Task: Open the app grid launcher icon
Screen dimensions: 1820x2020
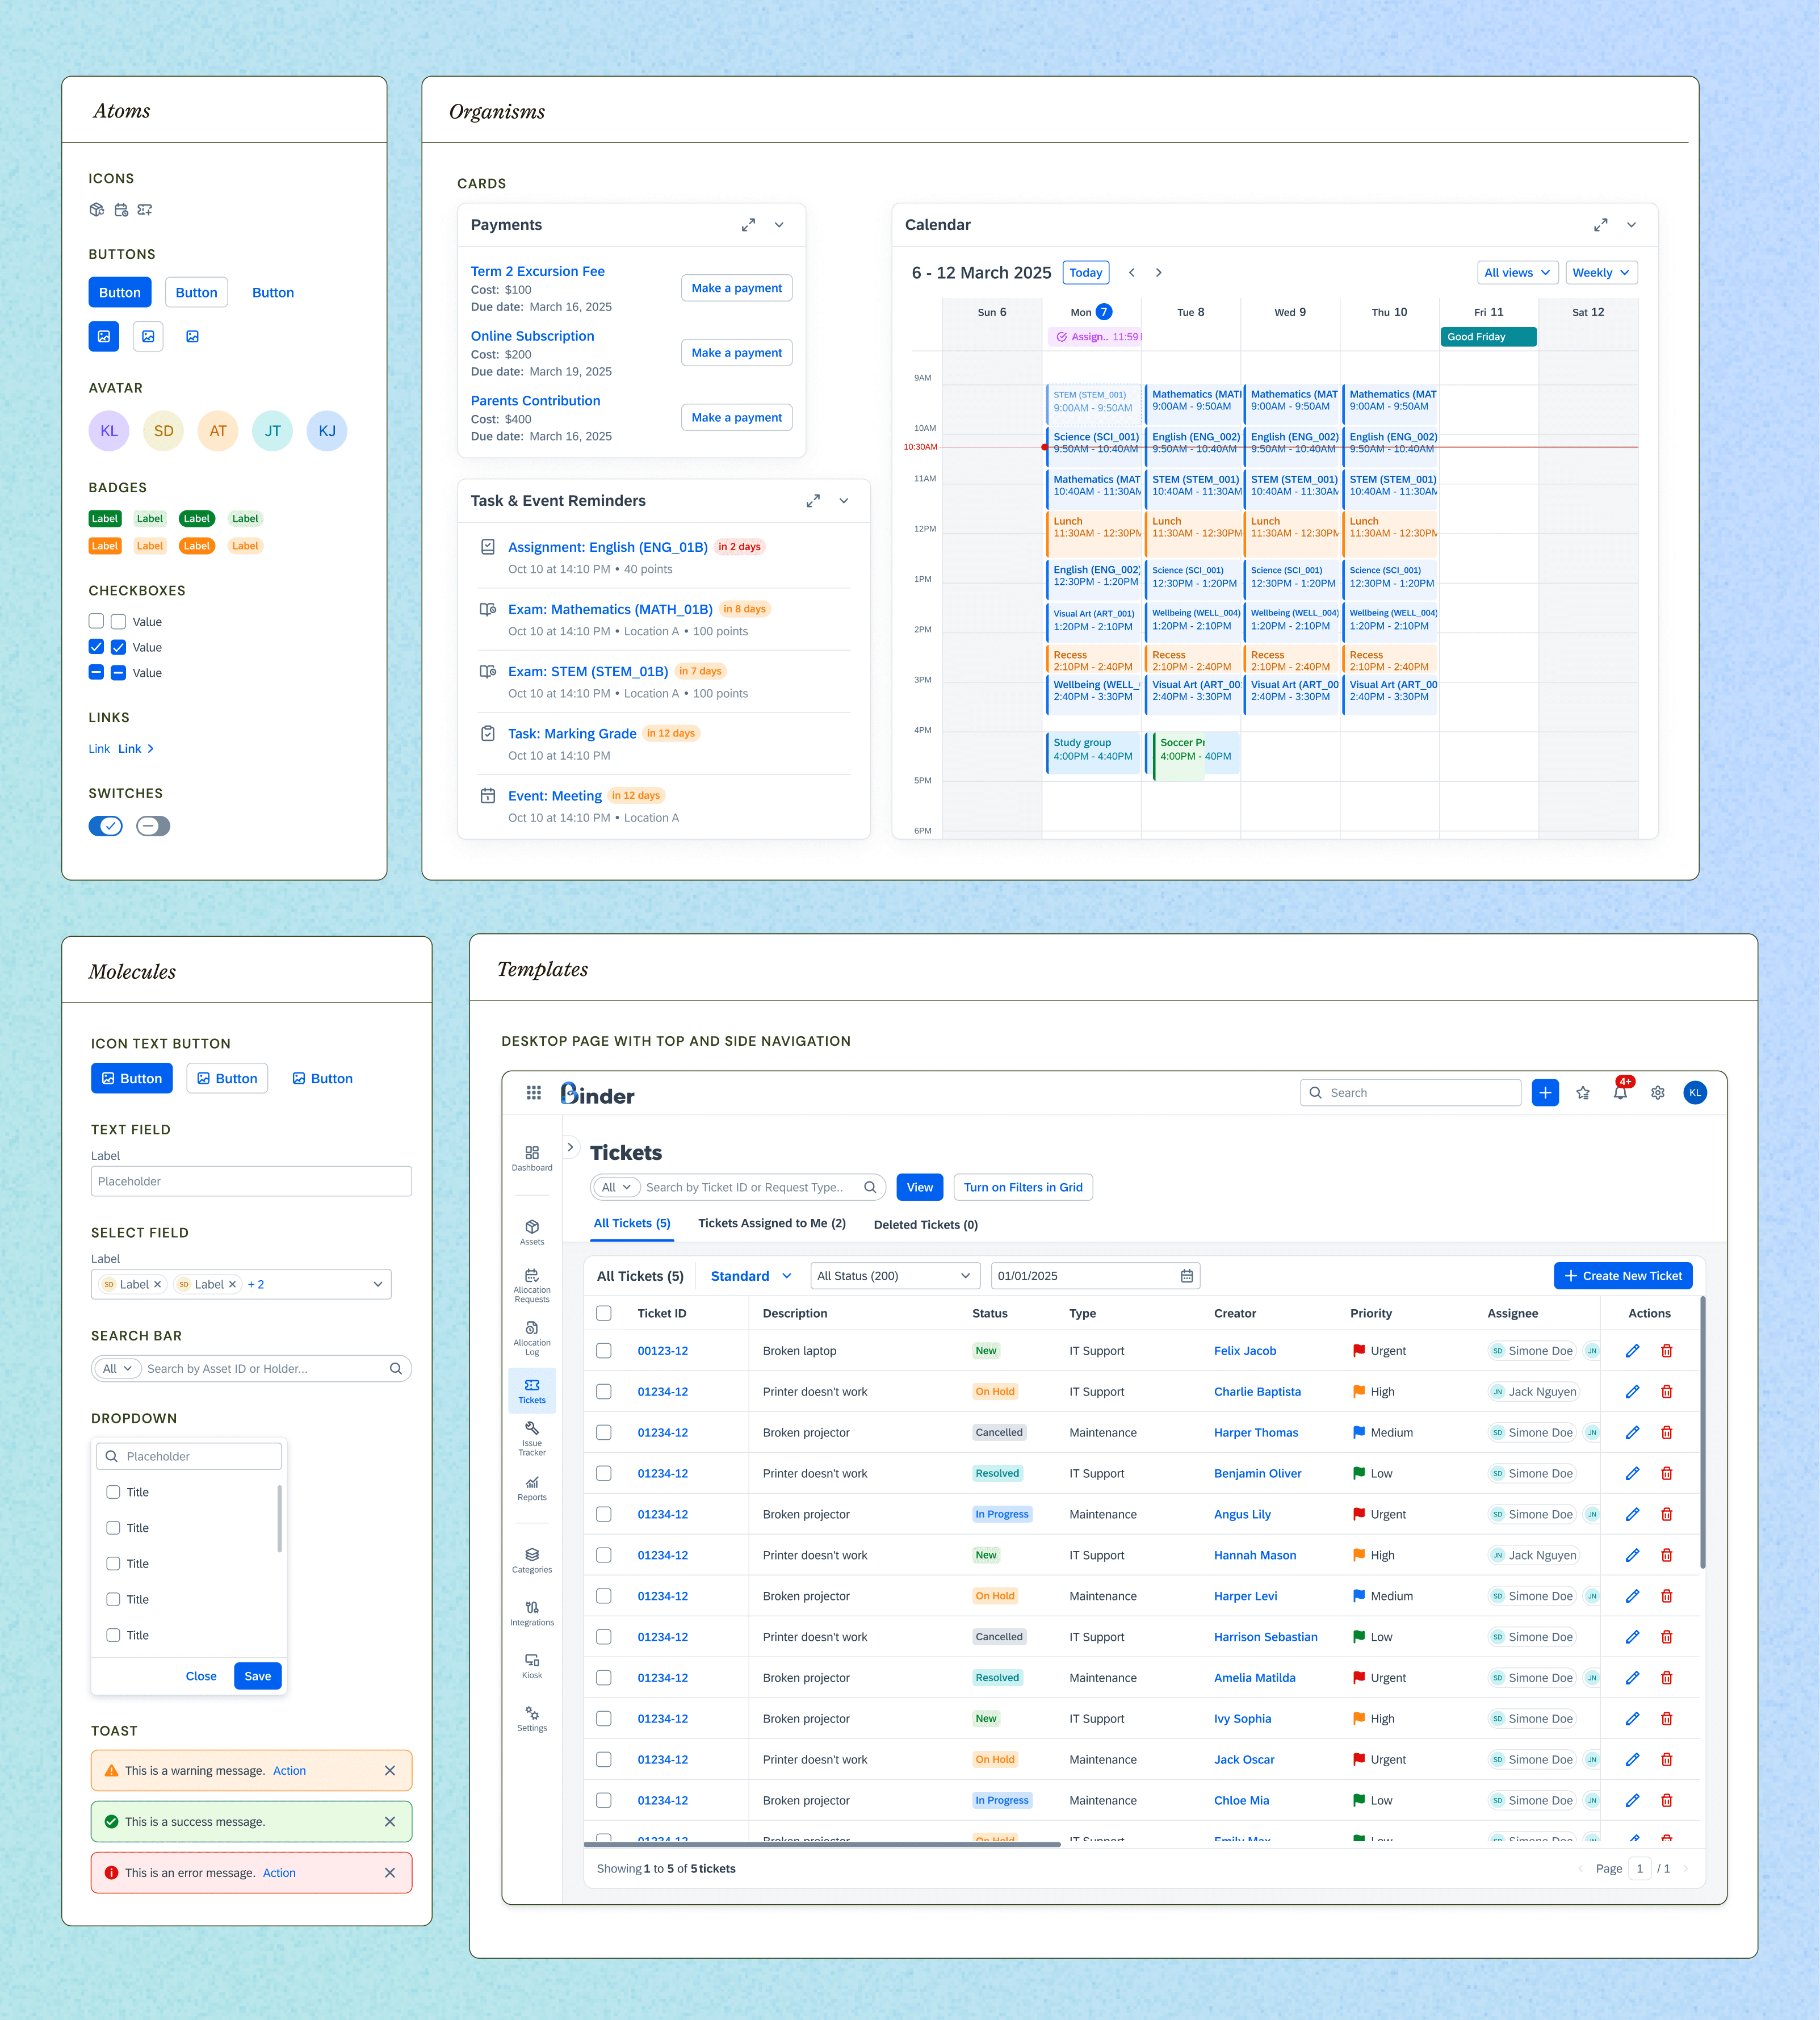Action: tap(534, 1093)
